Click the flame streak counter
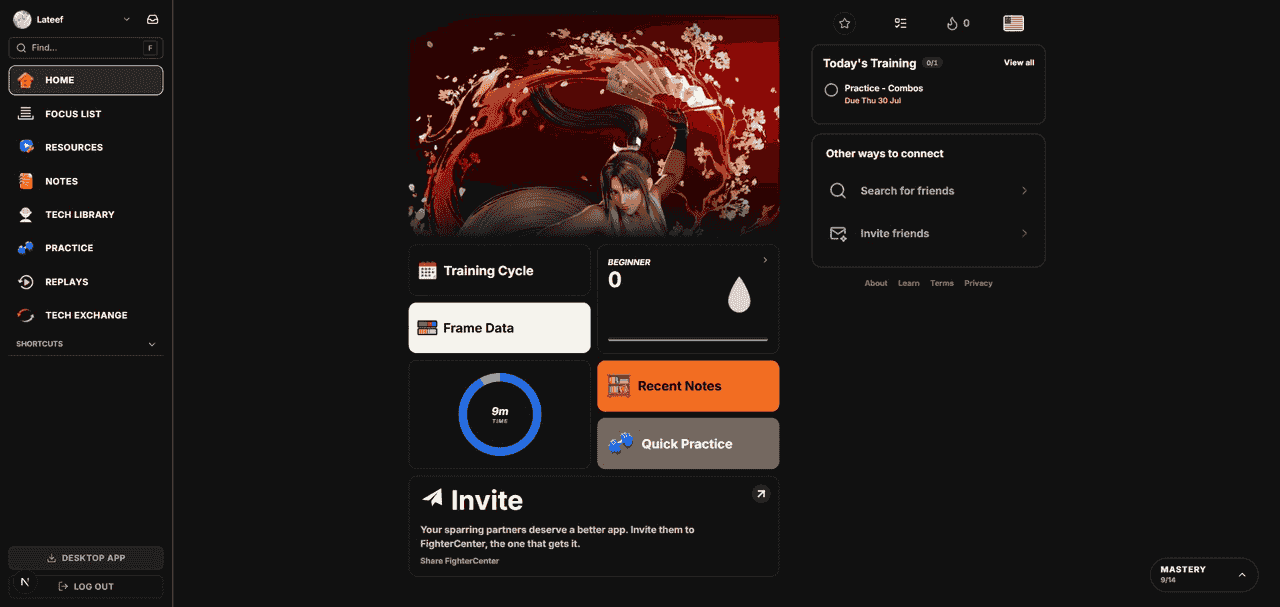The image size is (1280, 607). (x=958, y=23)
